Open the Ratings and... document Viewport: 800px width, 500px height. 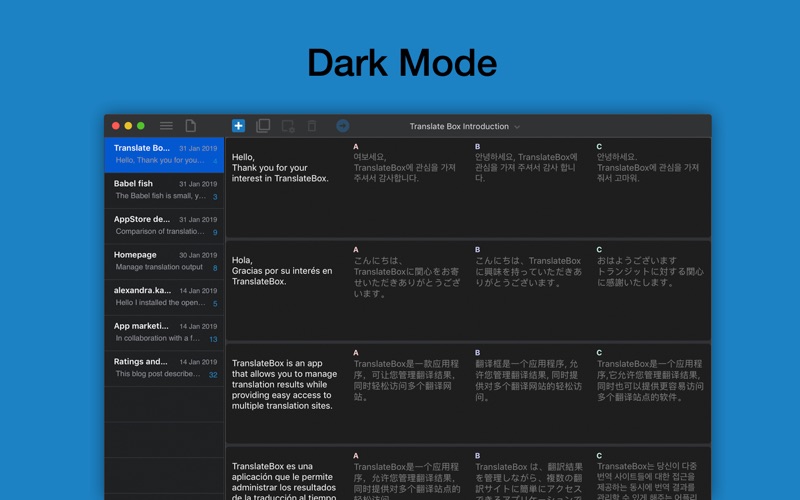click(x=164, y=368)
